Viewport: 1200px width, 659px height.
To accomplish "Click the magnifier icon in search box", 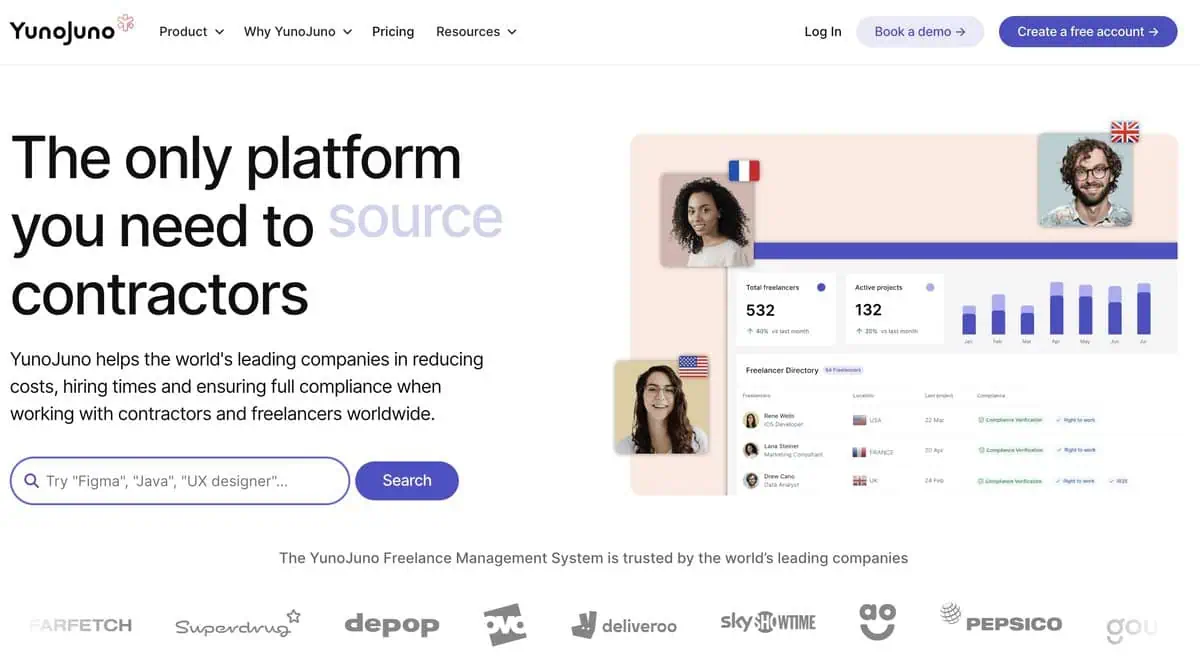I will pyautogui.click(x=32, y=481).
